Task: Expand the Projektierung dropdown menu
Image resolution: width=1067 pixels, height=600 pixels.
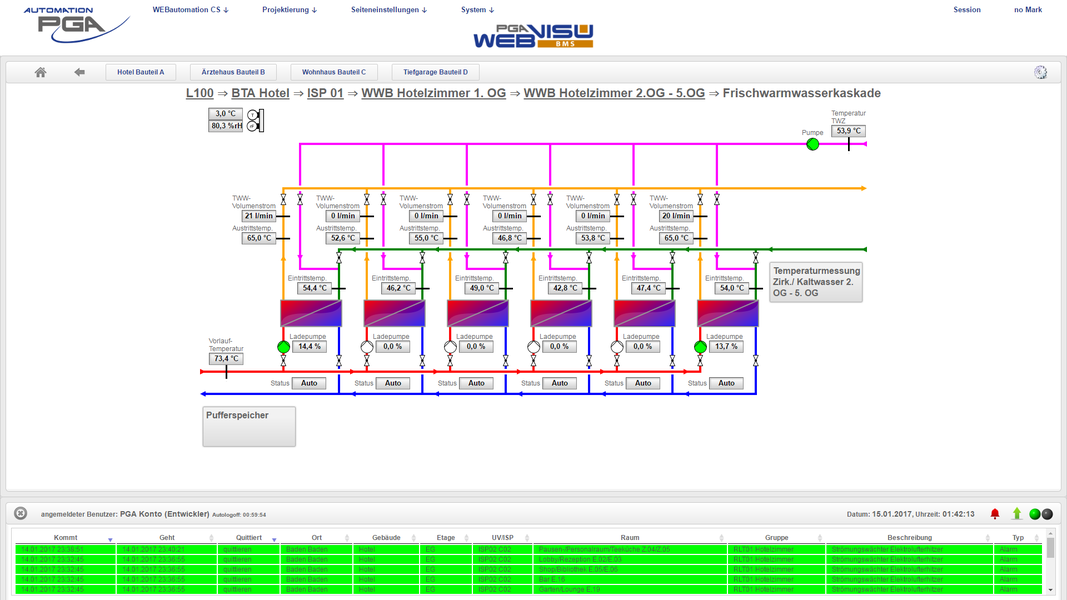Action: 289,10
